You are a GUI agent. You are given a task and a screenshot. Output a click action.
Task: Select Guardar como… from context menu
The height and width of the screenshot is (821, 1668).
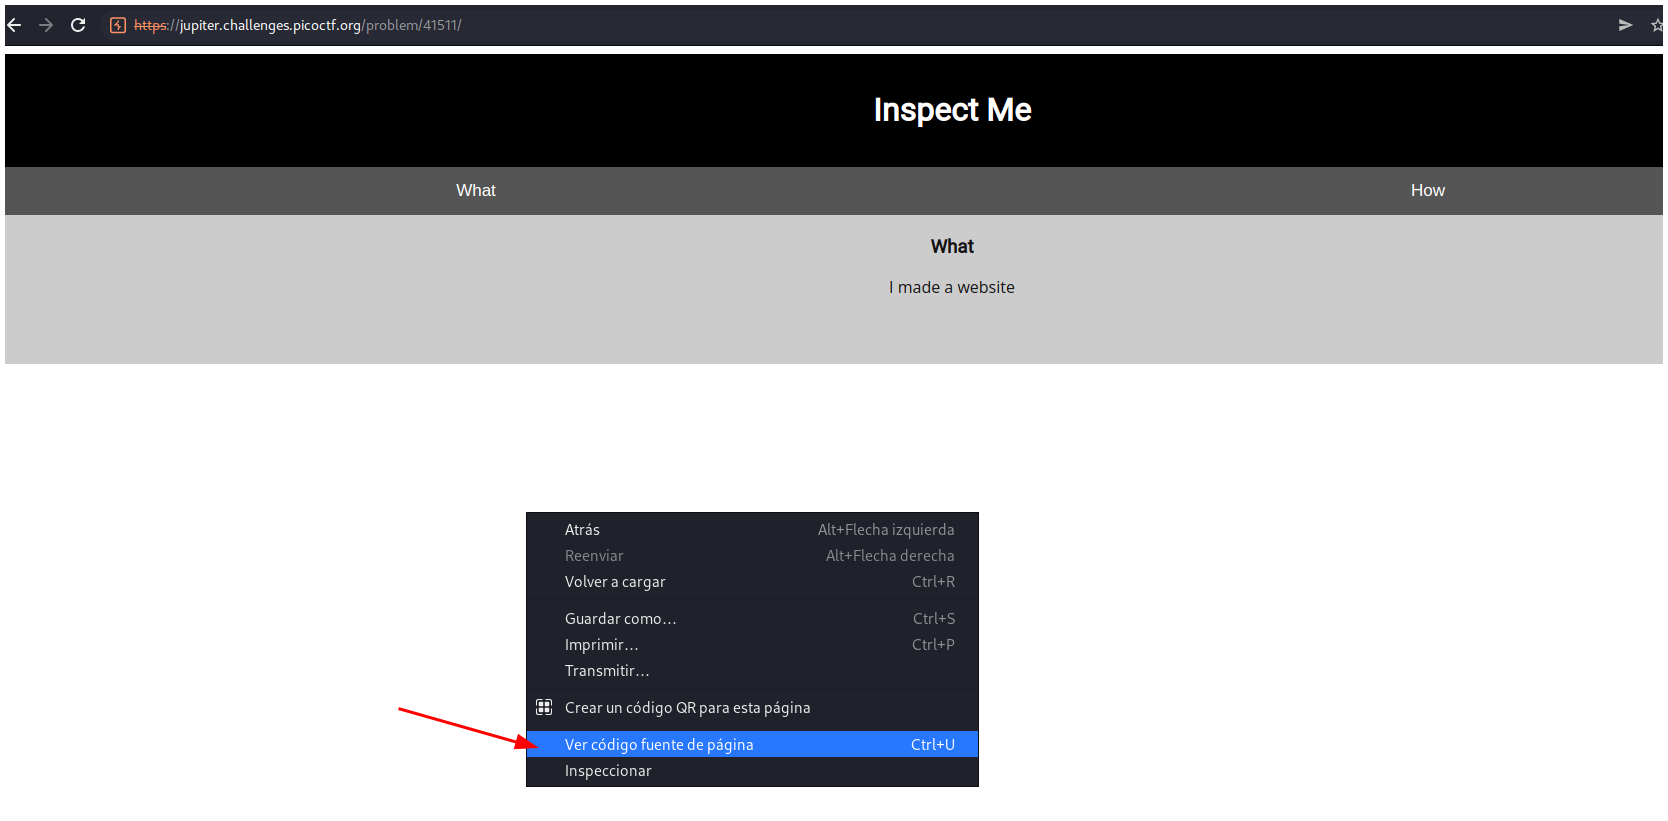pyautogui.click(x=620, y=619)
